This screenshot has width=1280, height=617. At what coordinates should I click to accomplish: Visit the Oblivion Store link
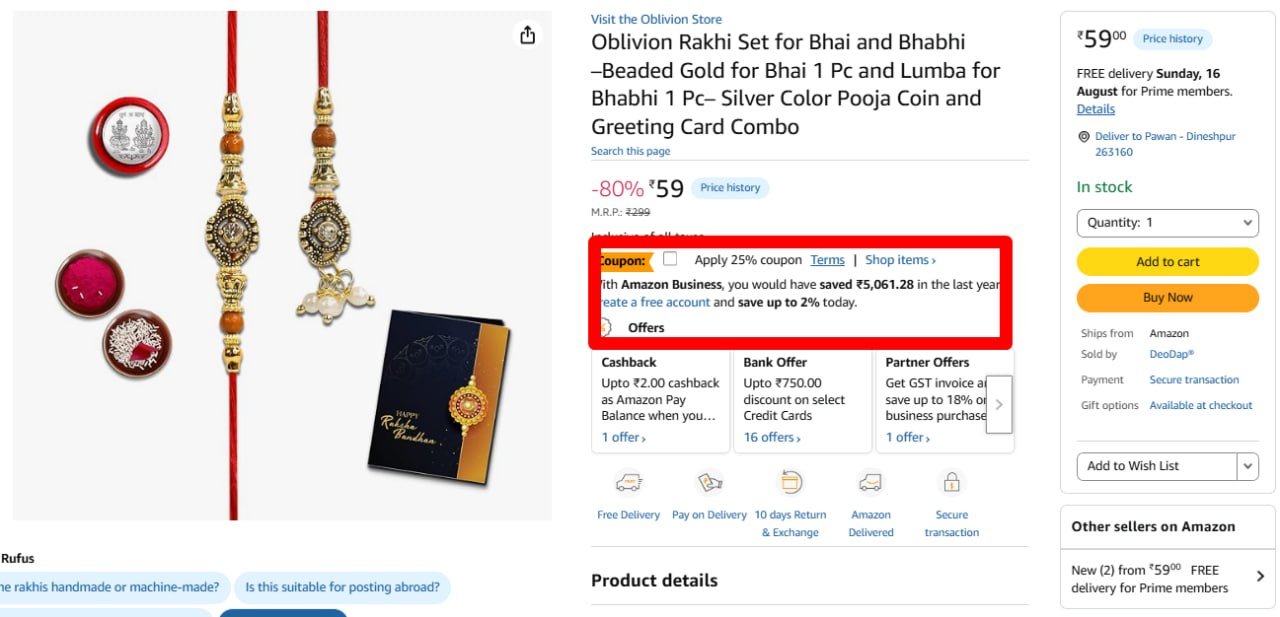(656, 19)
